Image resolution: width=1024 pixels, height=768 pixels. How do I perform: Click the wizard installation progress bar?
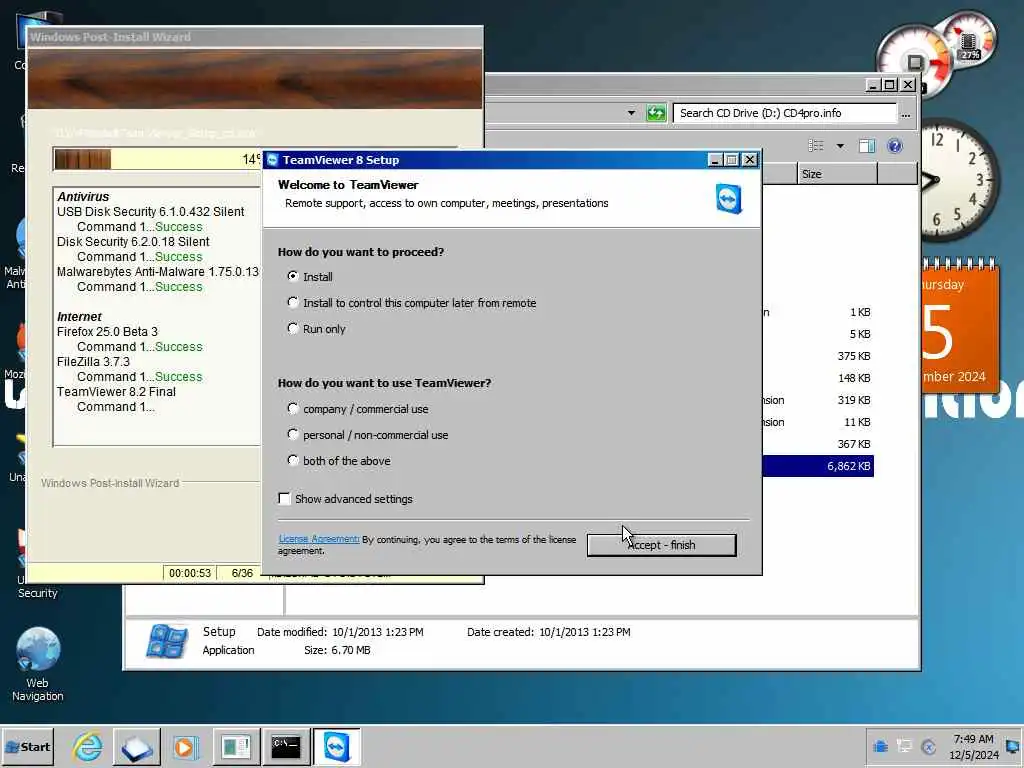pyautogui.click(x=157, y=159)
